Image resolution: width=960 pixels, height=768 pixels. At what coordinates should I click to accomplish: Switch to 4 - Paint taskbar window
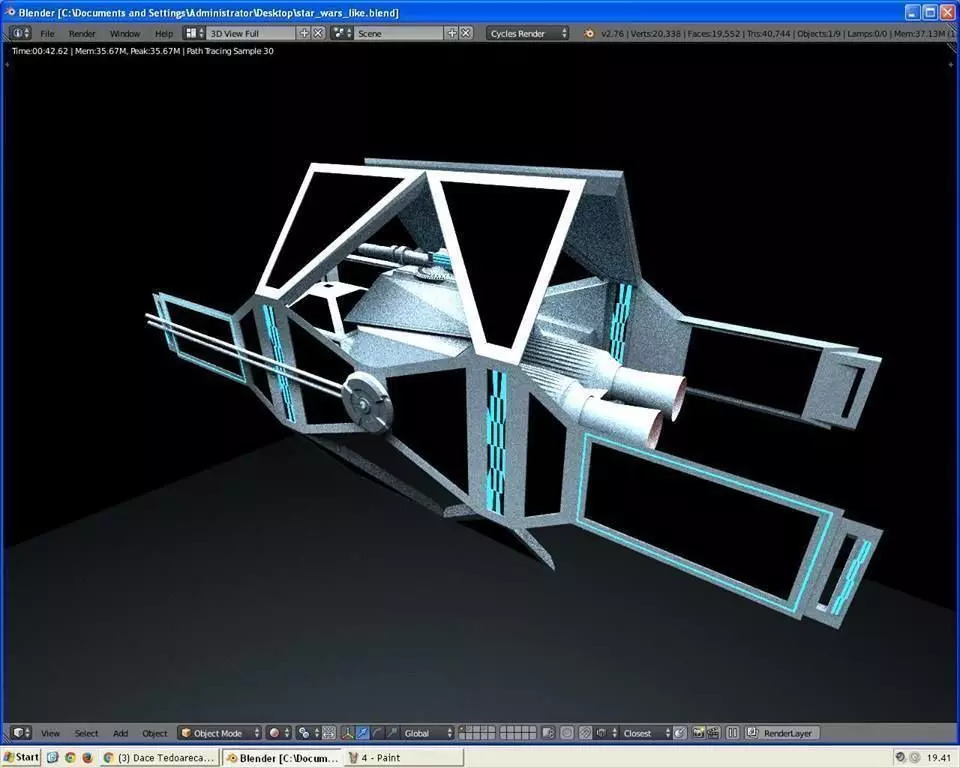point(404,758)
